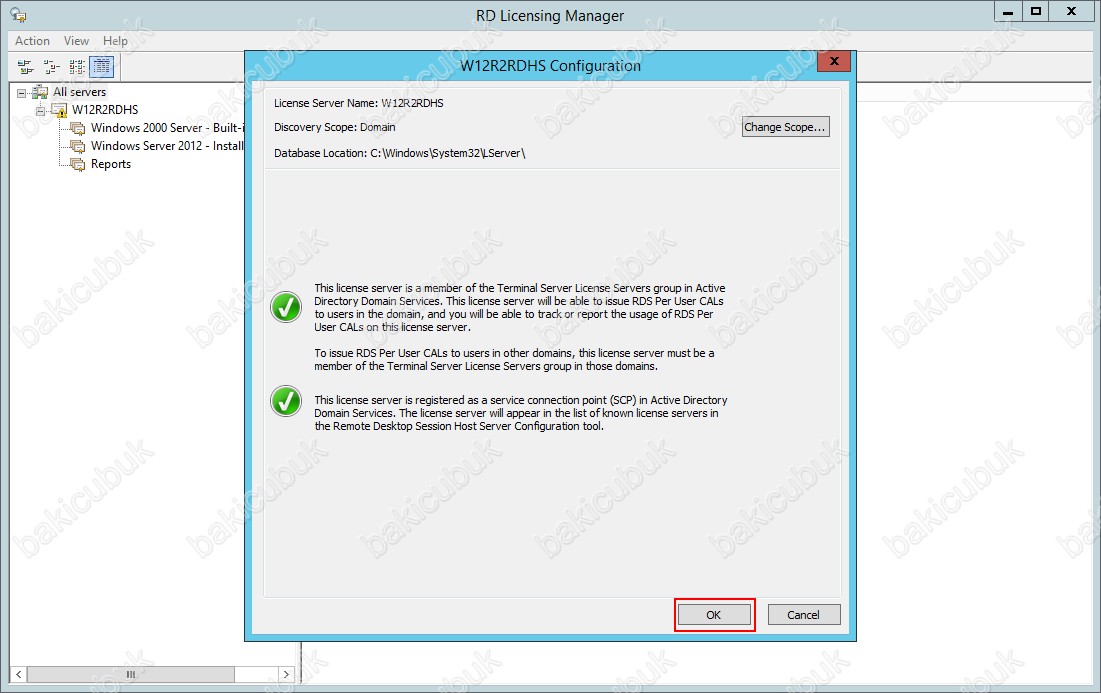Click the green check beside Terminal Server License group
The height and width of the screenshot is (693, 1101).
(x=286, y=308)
